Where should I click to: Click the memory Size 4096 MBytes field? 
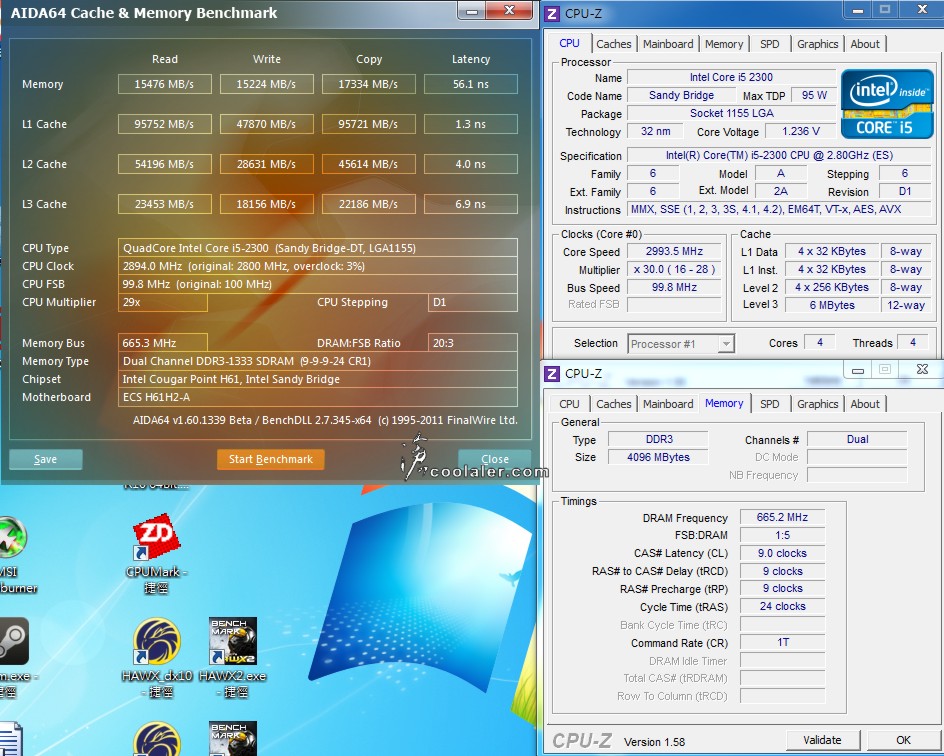click(658, 457)
